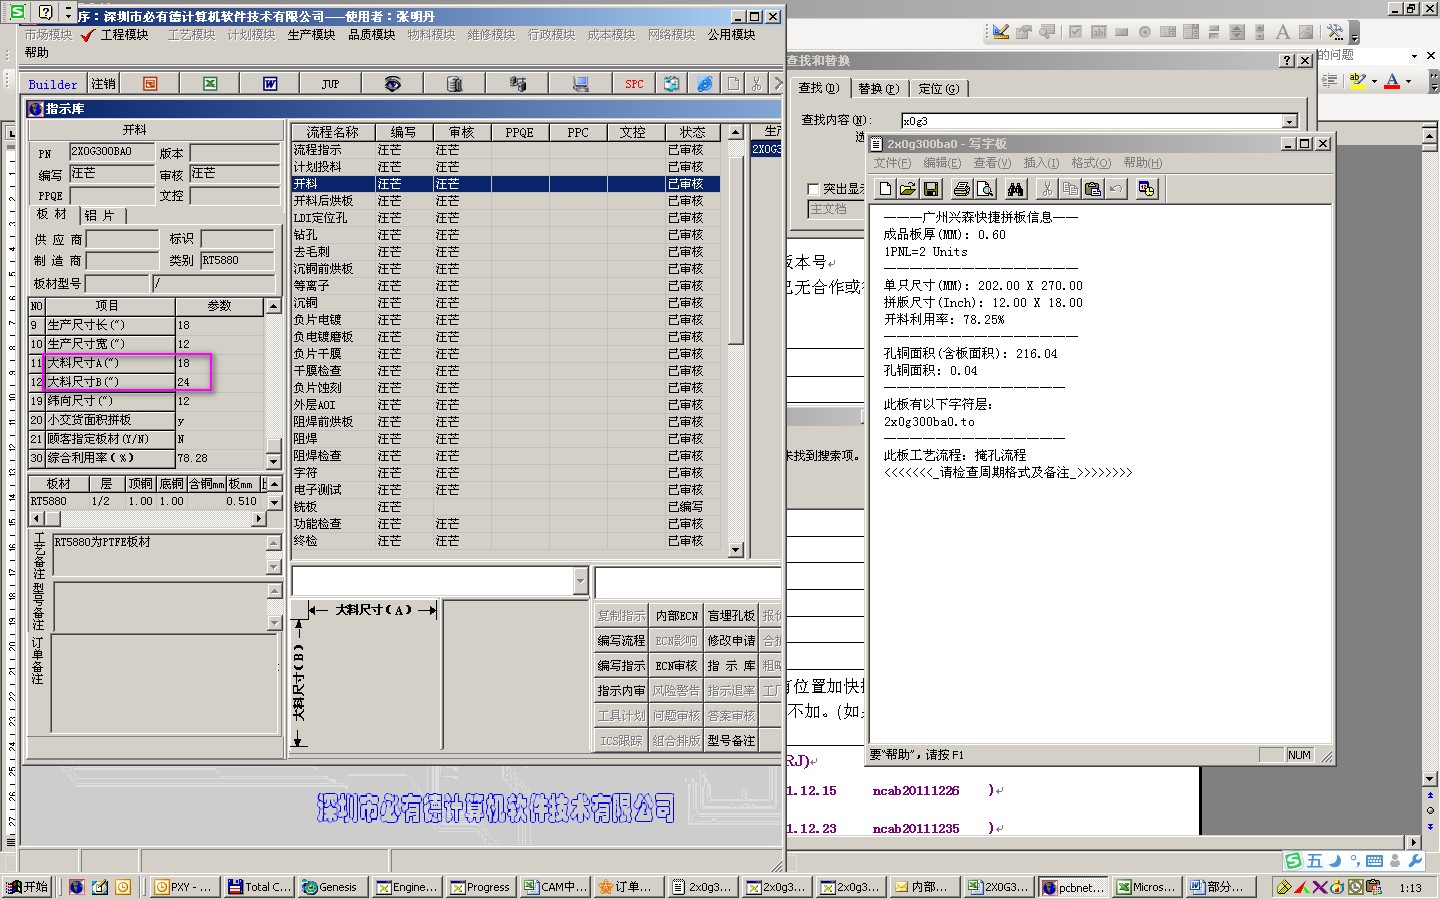Click the 指示库 button
Viewport: 1440px width, 900px height.
pos(731,666)
